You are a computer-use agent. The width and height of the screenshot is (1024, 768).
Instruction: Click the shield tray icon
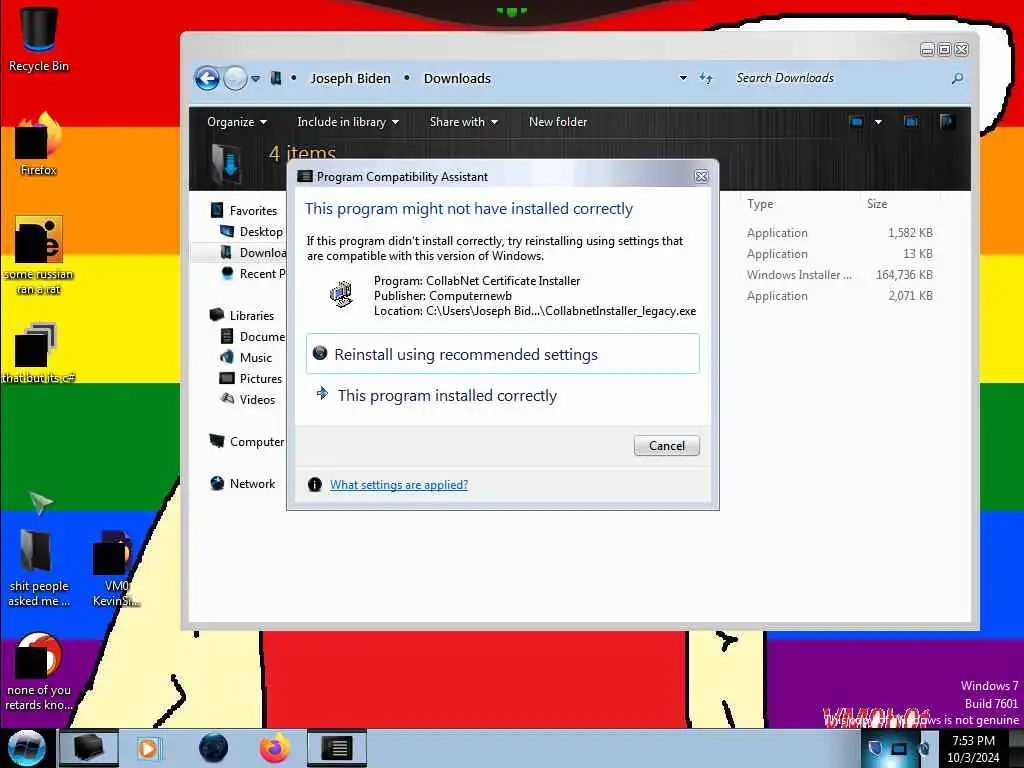(876, 748)
